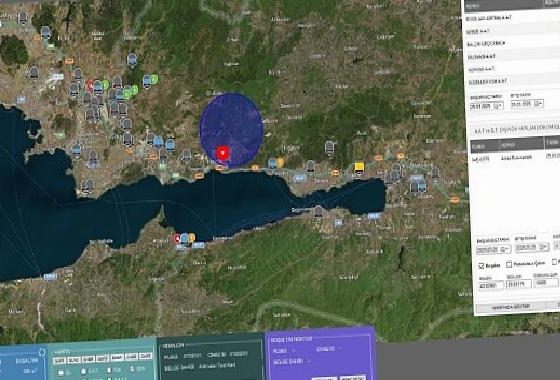This screenshot has width=560, height=380.
Task: Click the first row in the right panel table
Action: coord(515,158)
